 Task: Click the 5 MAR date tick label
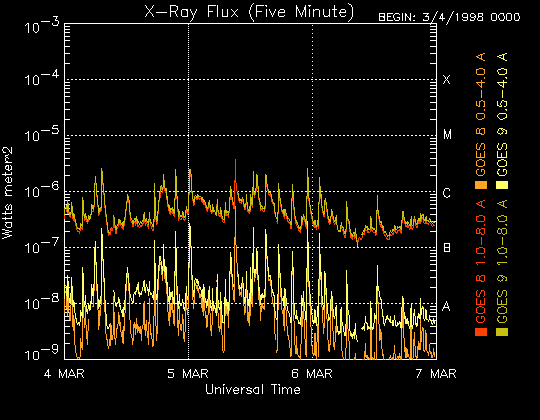click(x=188, y=374)
